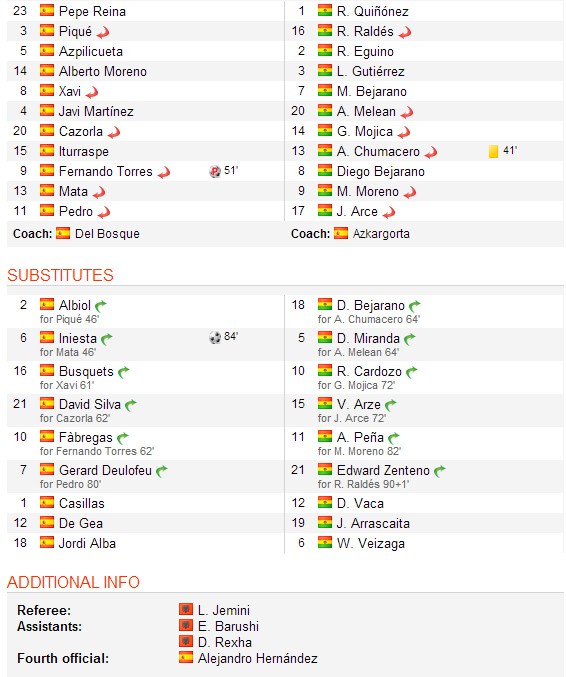The width and height of the screenshot is (566, 677).
Task: Click on Alberto Moreno's name
Action: pos(103,71)
